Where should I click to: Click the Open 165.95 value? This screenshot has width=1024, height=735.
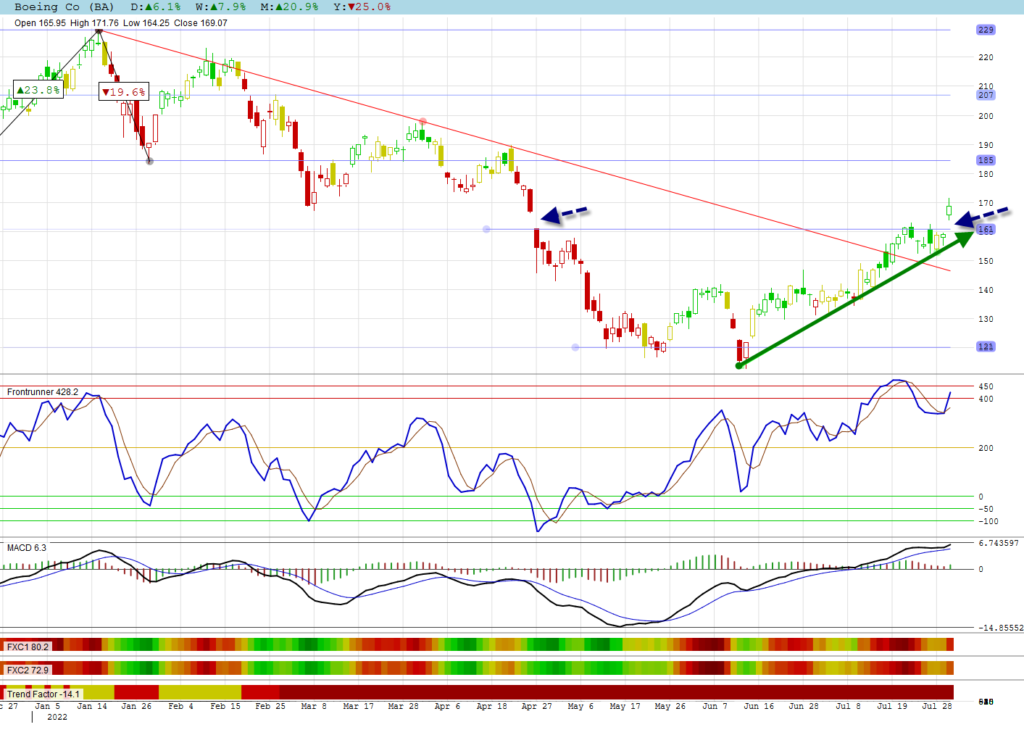[x=40, y=23]
